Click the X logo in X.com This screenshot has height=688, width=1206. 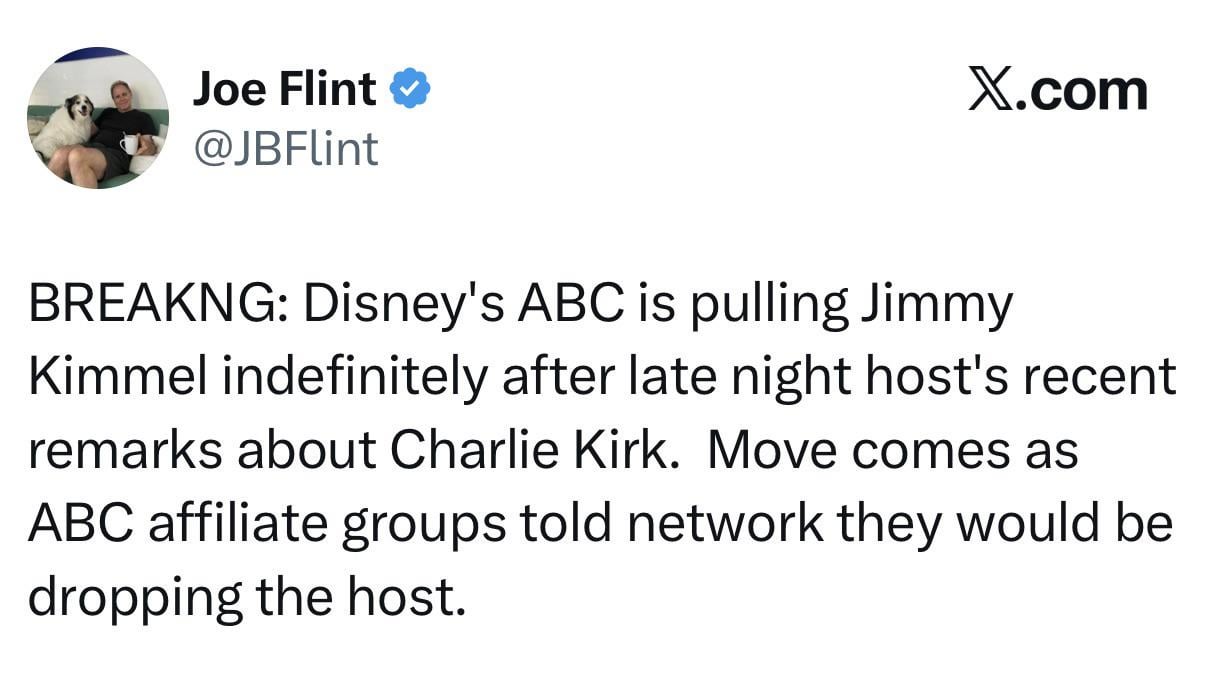pos(990,90)
